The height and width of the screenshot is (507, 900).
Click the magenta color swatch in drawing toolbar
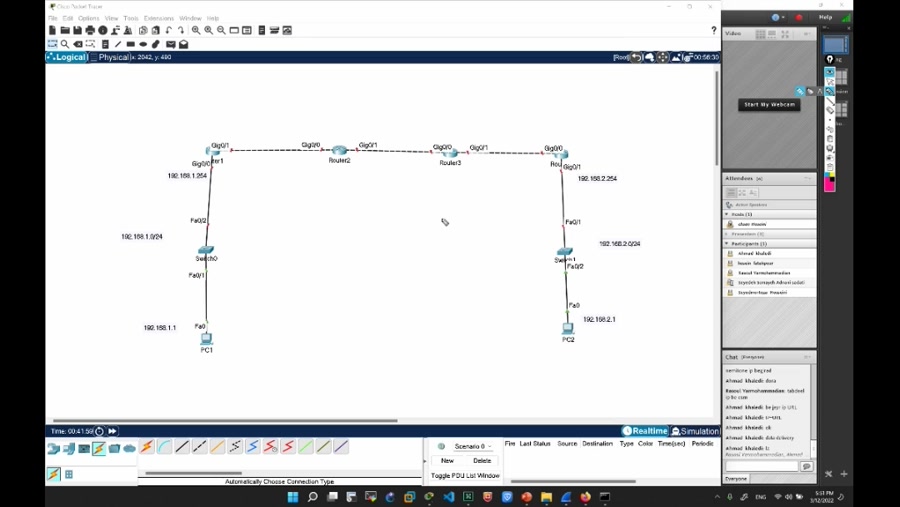pyautogui.click(x=829, y=184)
